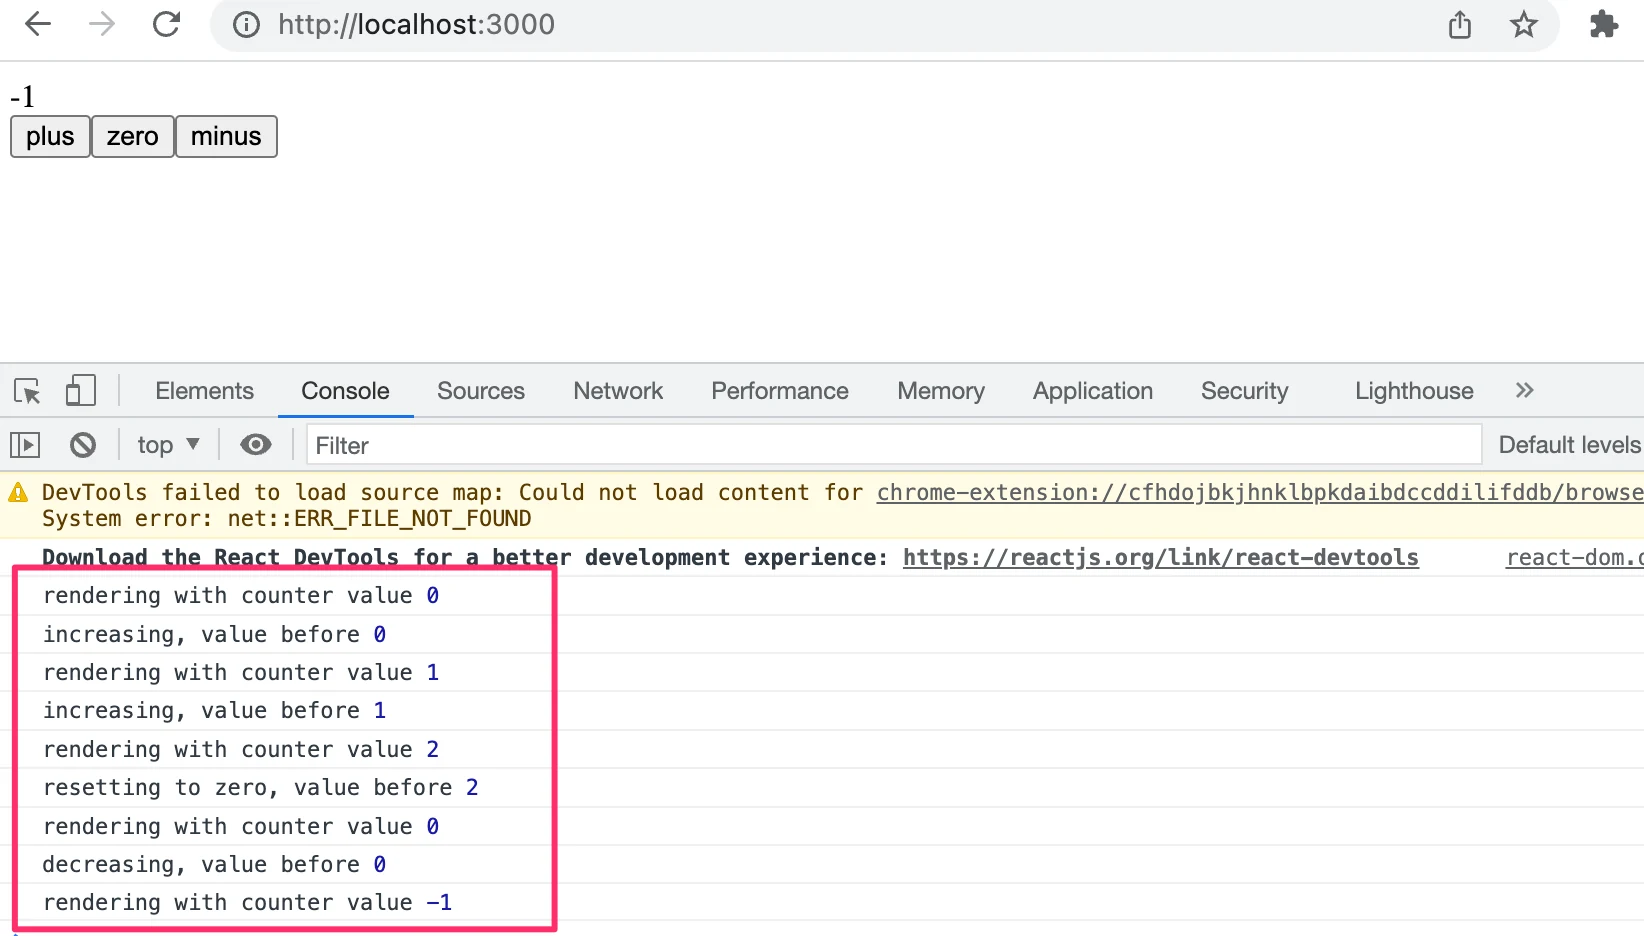1644x936 pixels.
Task: Switch to the Elements tab
Action: 204,391
